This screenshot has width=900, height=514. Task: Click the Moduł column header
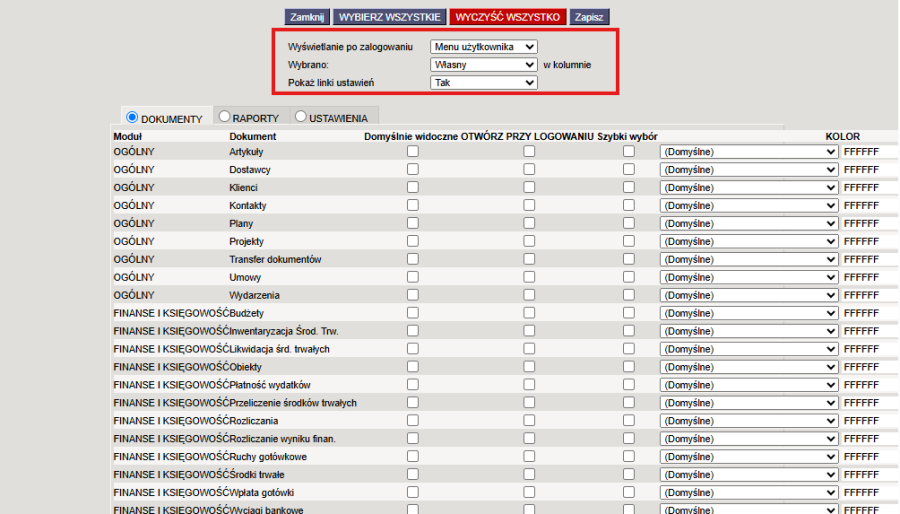[x=127, y=137]
